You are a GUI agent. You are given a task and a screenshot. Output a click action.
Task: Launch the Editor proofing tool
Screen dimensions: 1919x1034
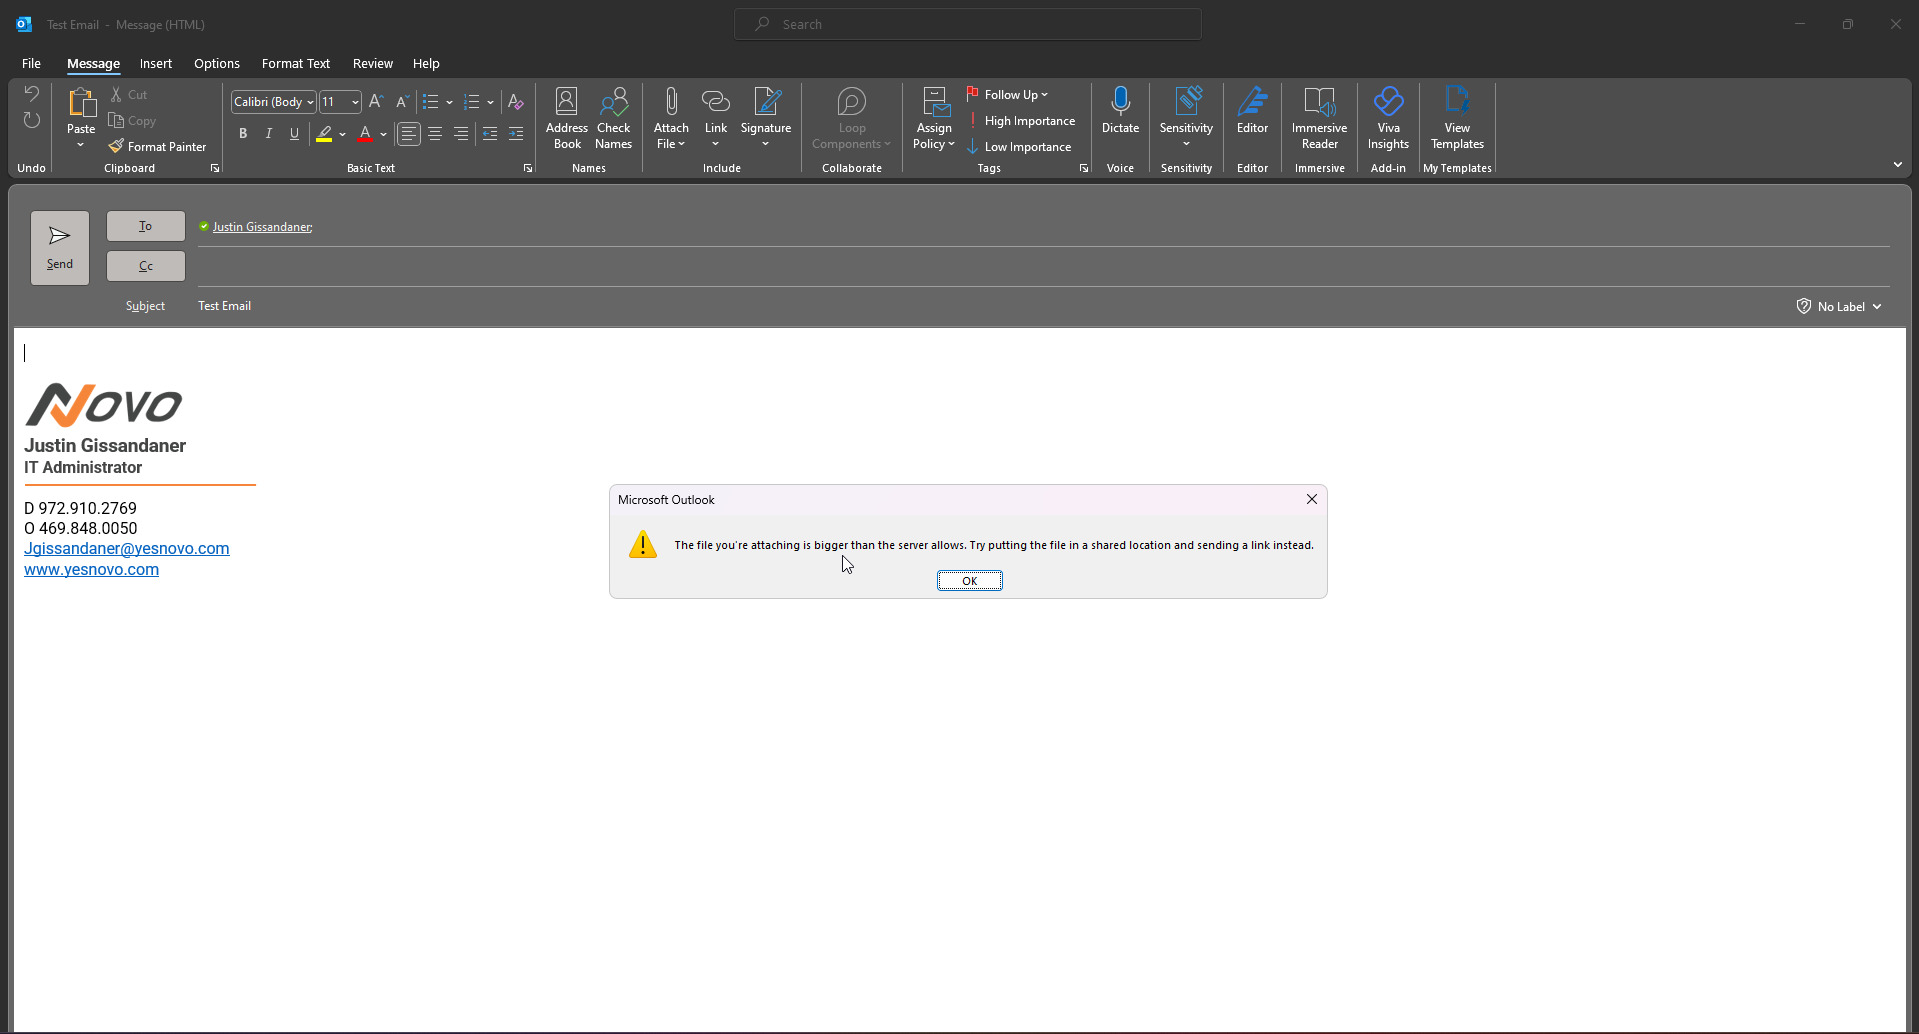1252,110
